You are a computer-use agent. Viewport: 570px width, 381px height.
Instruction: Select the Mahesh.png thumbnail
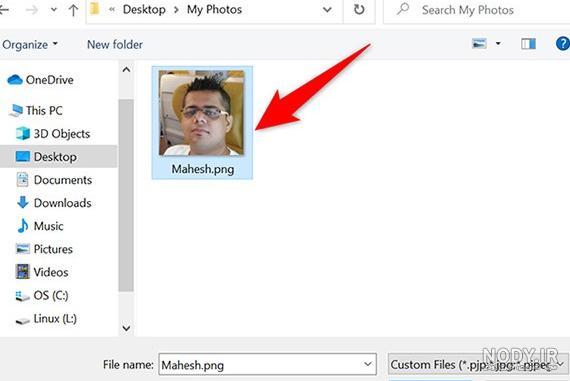coord(202,123)
